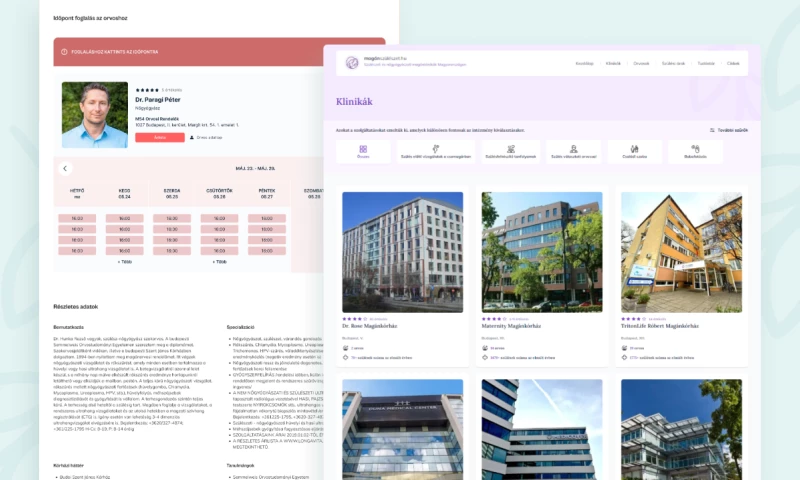Click the births count icon on Dr. Rose card

(345, 358)
